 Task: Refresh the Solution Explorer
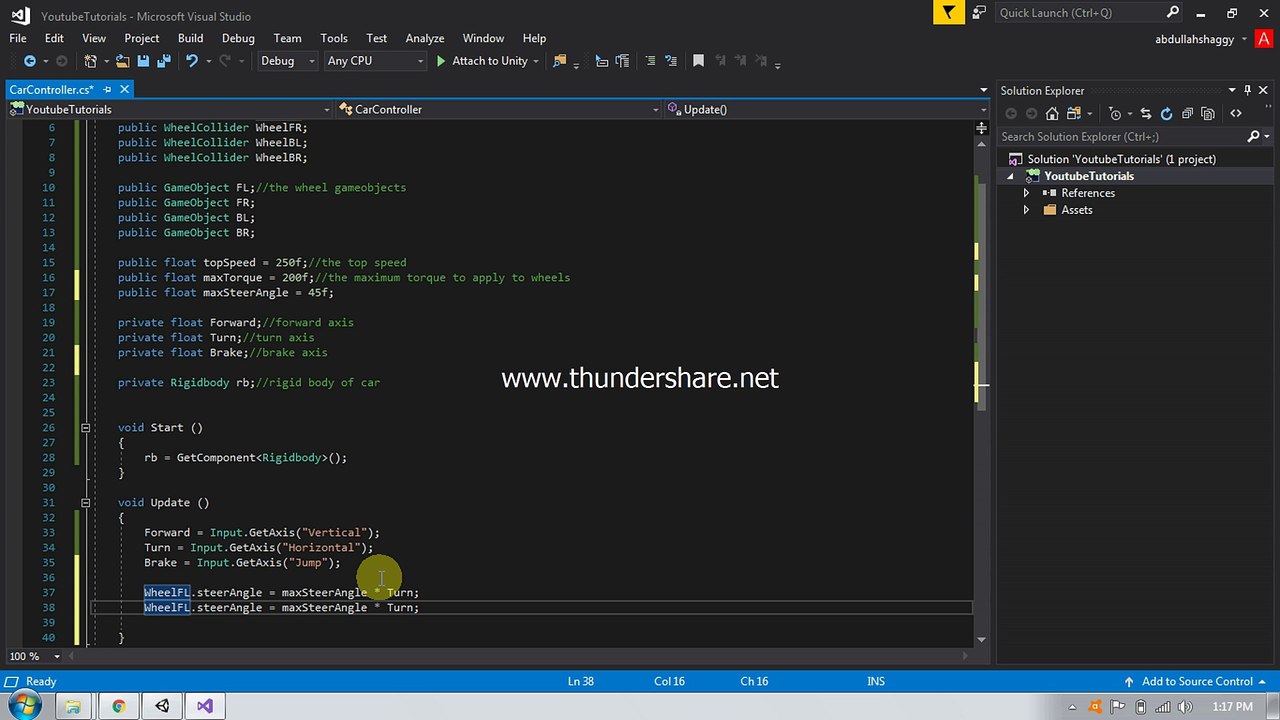pyautogui.click(x=1166, y=113)
